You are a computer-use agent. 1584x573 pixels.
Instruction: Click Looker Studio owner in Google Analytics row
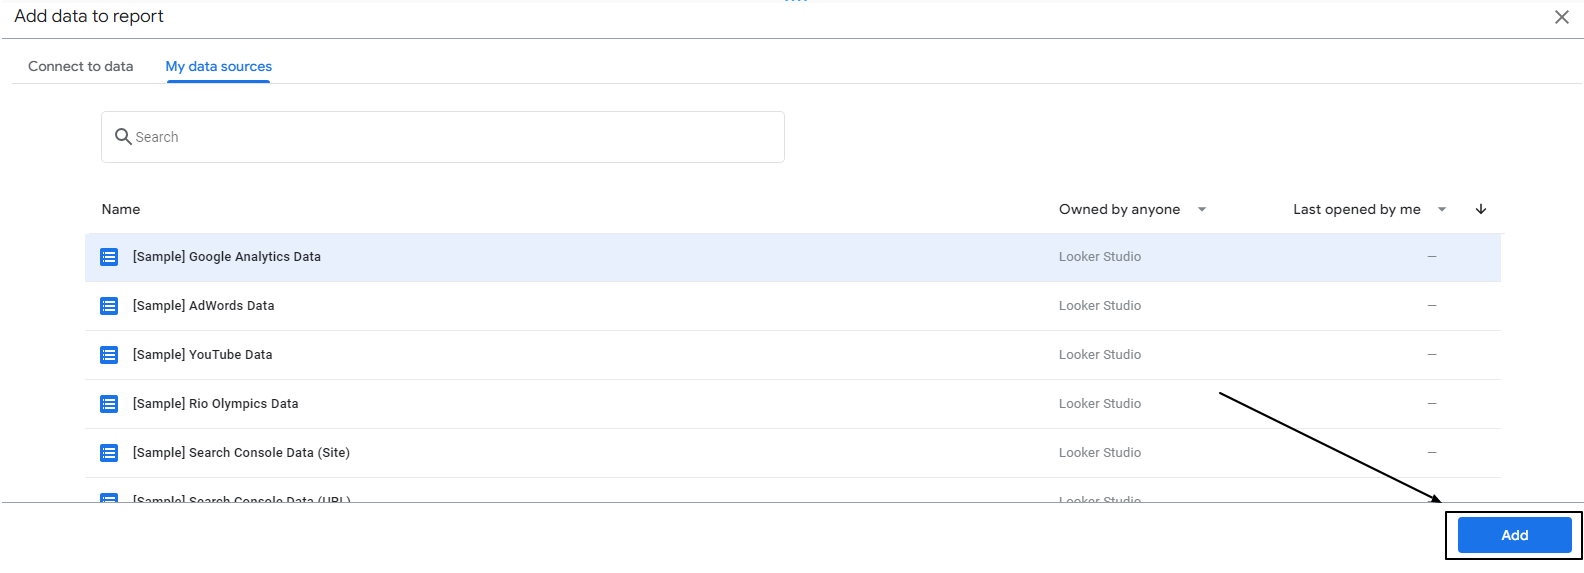tap(1100, 257)
